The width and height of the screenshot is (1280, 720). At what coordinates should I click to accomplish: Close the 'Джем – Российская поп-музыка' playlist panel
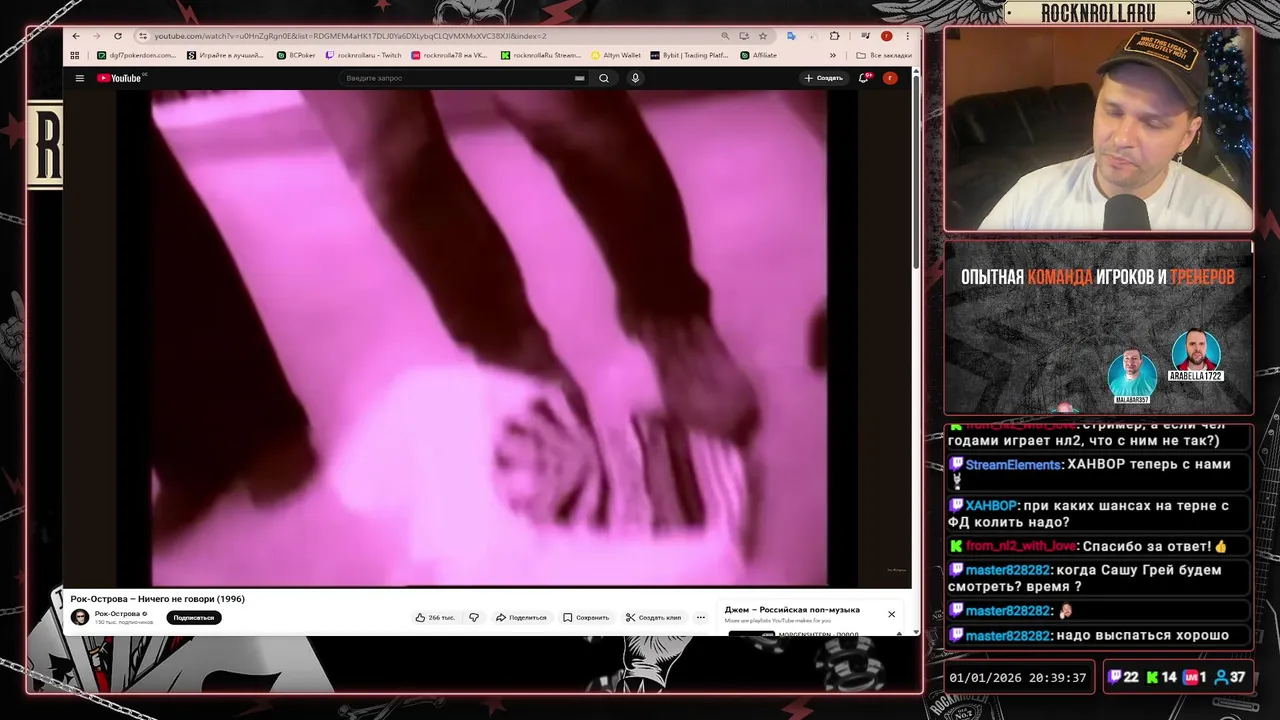coord(891,614)
